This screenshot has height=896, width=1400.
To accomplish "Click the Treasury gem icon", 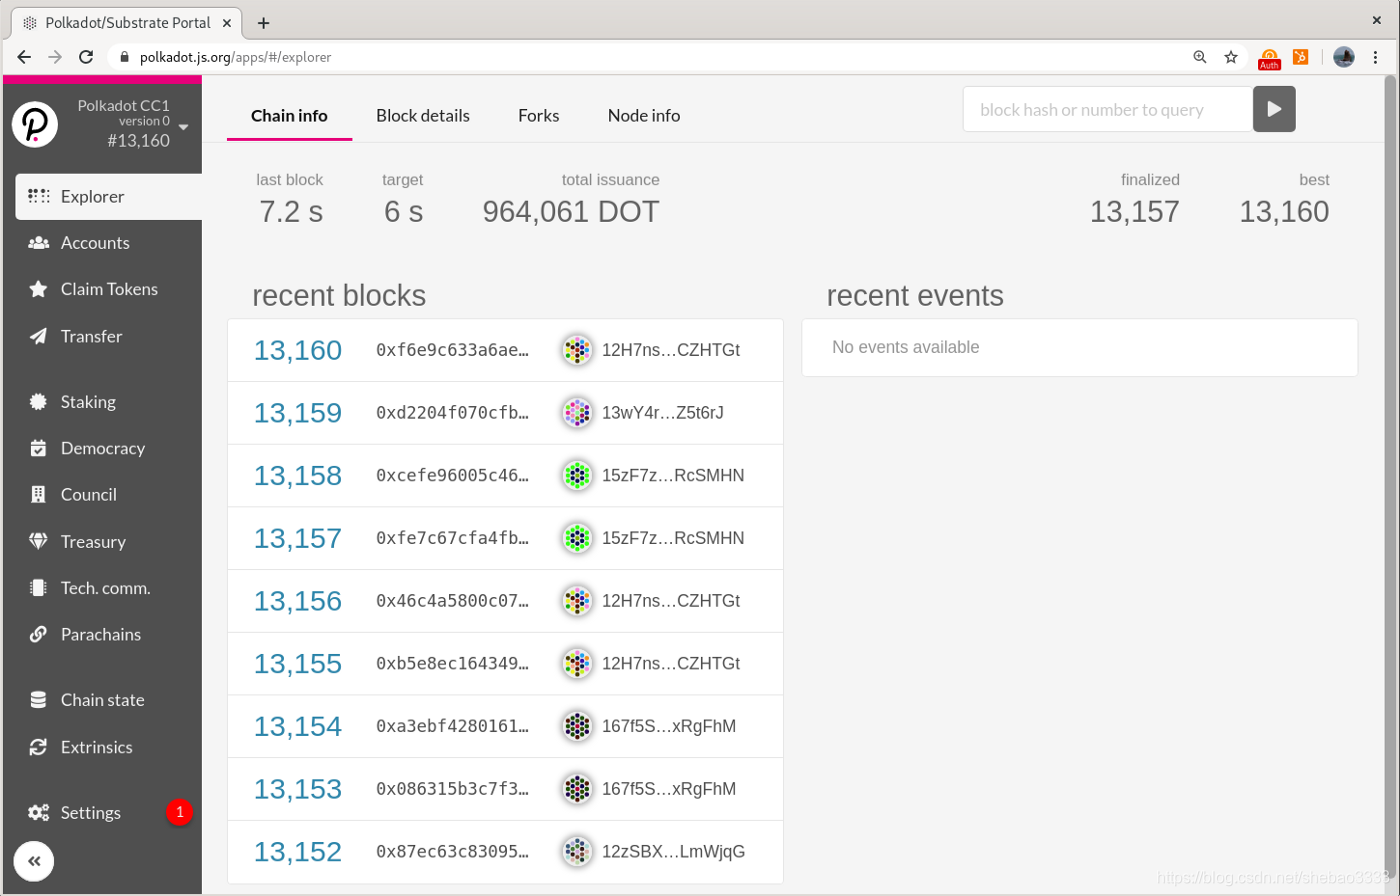I will pyautogui.click(x=38, y=541).
